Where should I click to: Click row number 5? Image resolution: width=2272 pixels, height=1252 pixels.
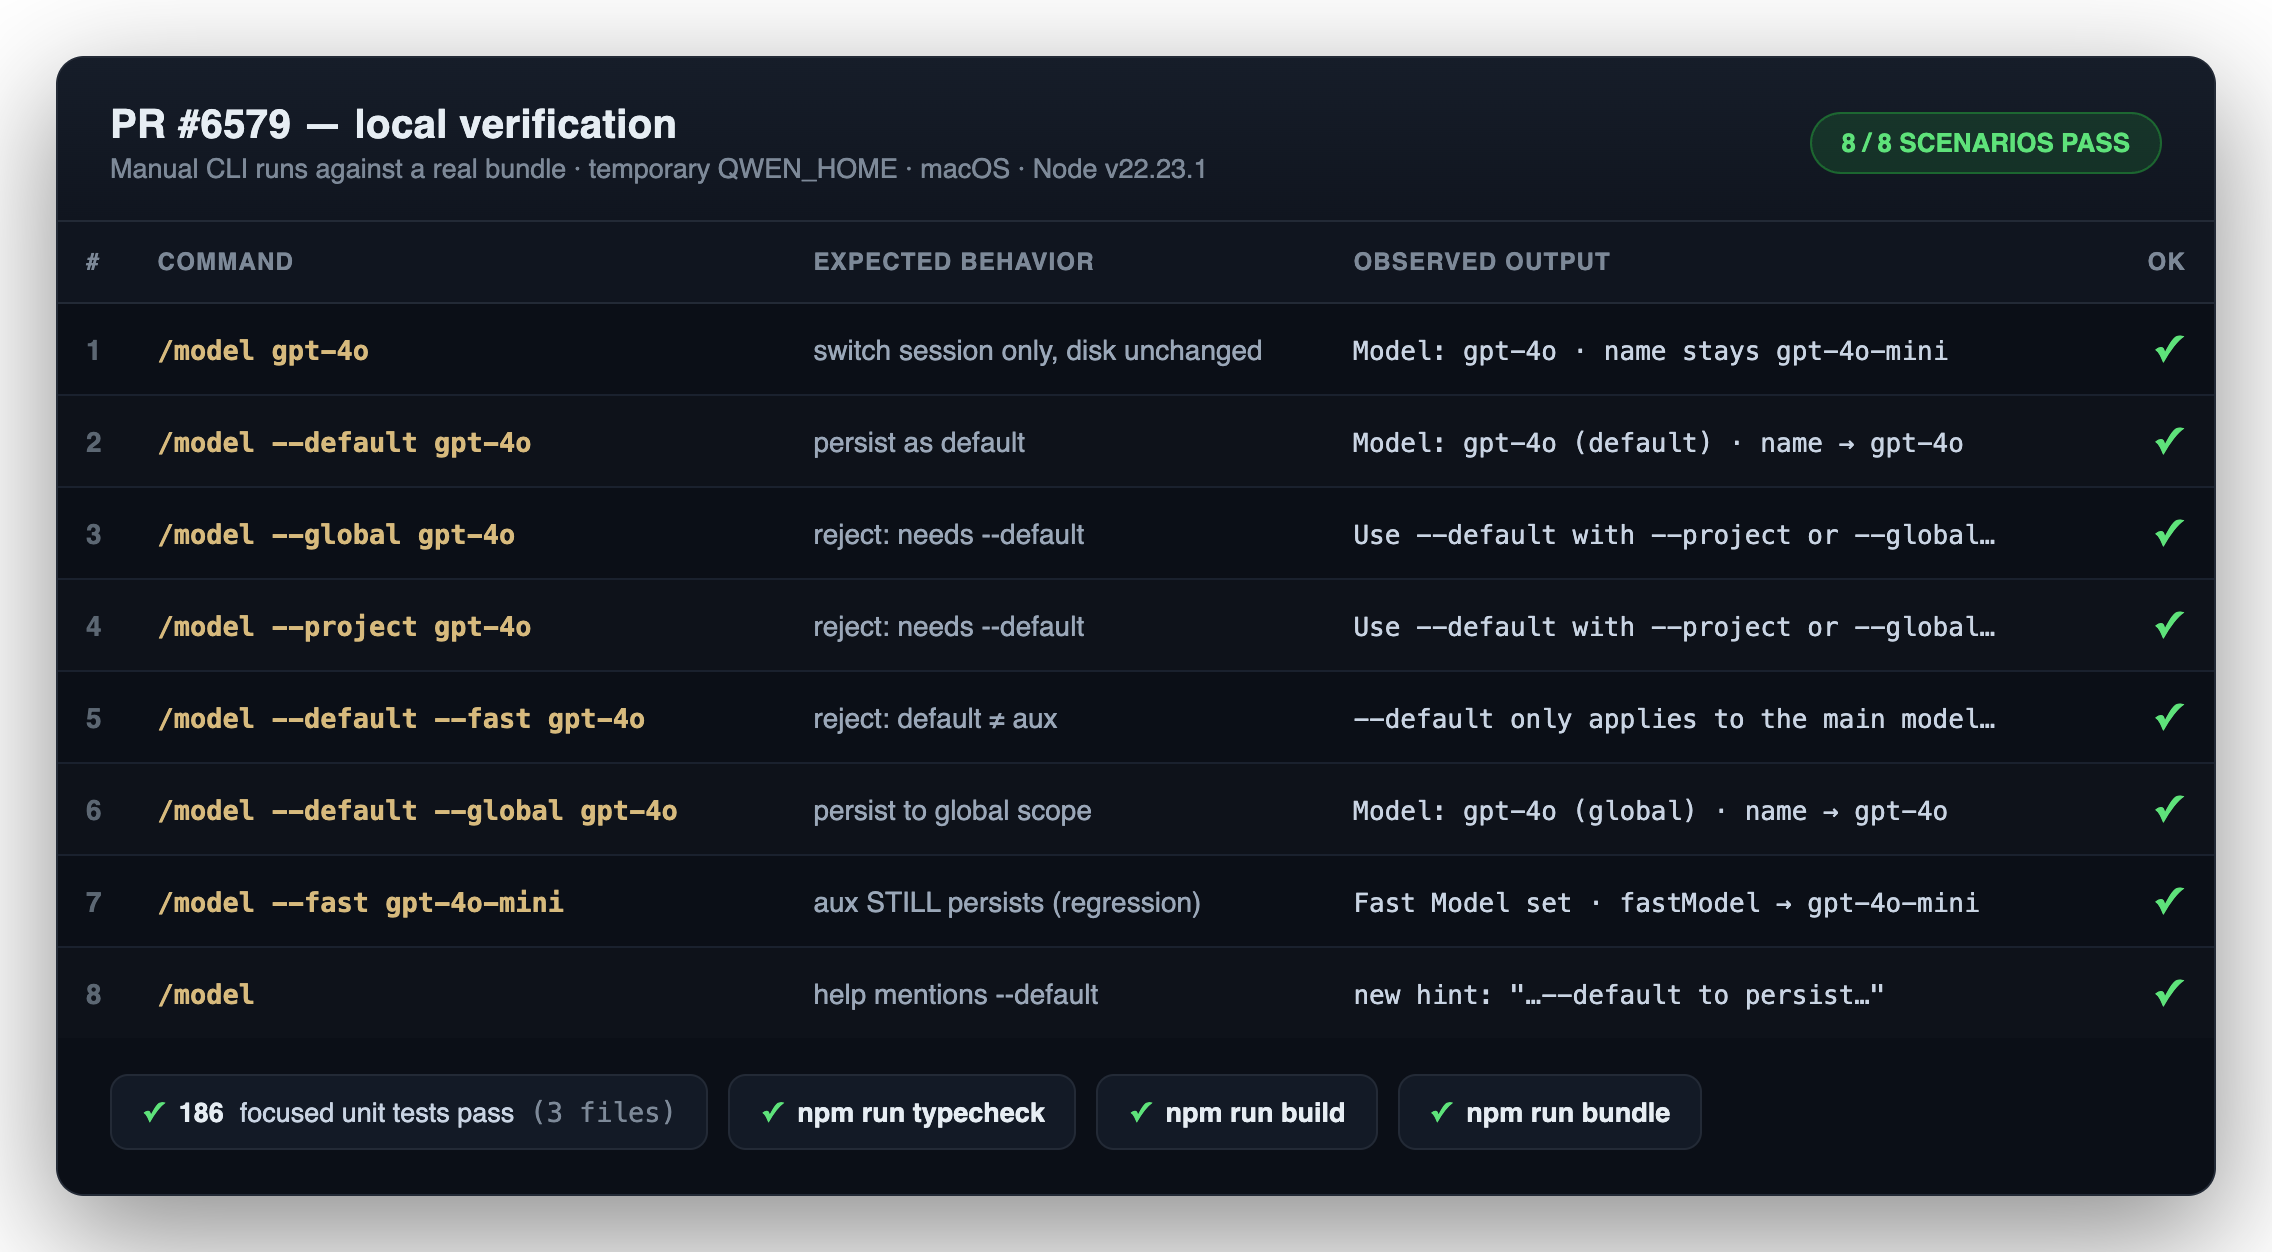click(x=93, y=718)
